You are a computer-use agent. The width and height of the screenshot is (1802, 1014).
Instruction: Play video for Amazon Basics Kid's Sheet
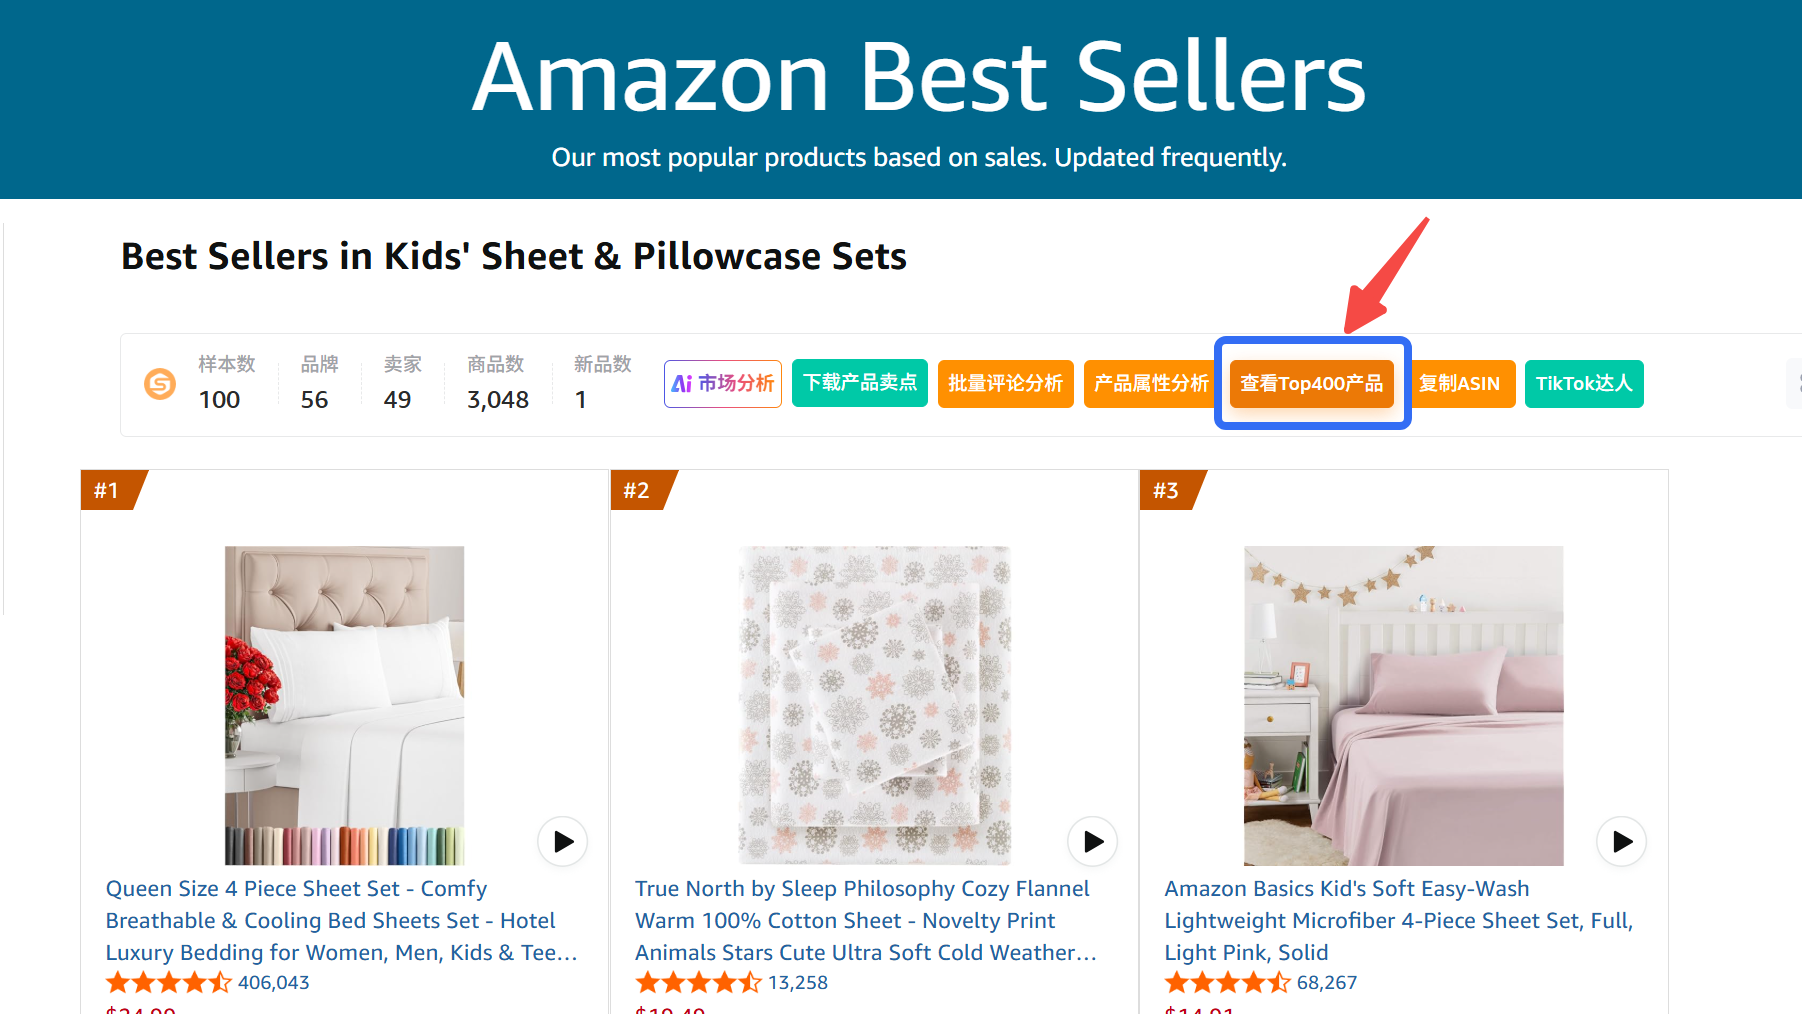point(1622,842)
